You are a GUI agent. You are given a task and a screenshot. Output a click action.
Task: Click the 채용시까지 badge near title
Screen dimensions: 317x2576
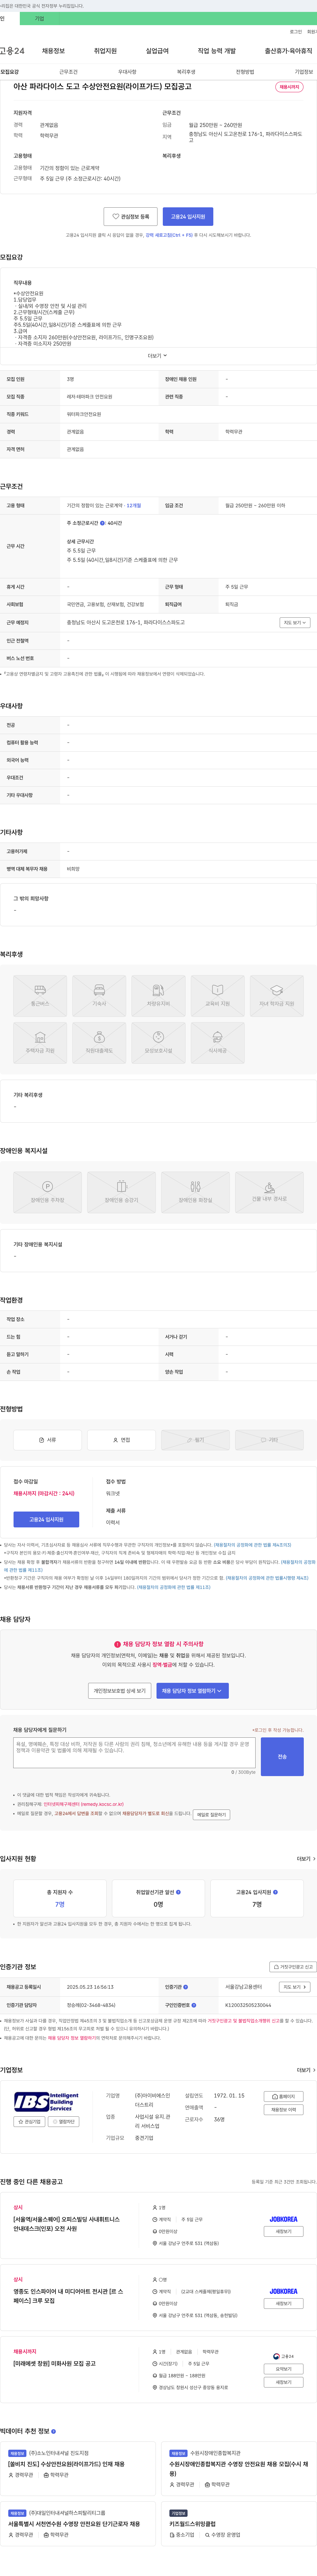pos(289,87)
